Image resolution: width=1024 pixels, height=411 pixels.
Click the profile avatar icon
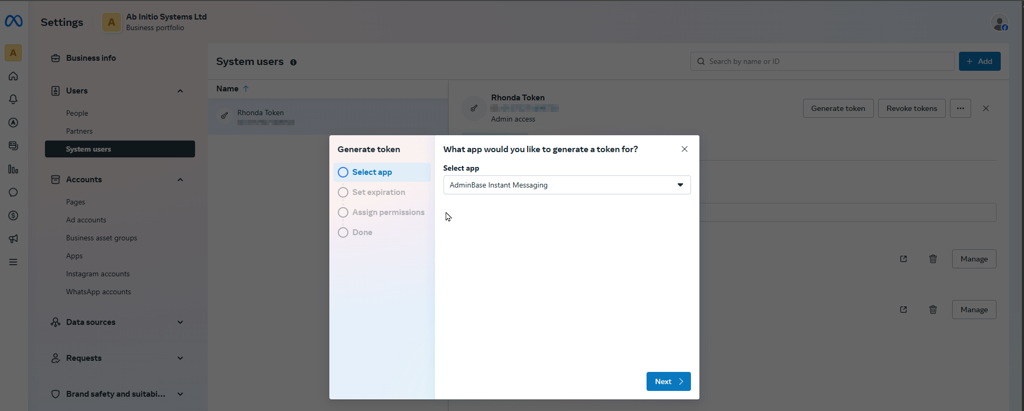coord(999,23)
